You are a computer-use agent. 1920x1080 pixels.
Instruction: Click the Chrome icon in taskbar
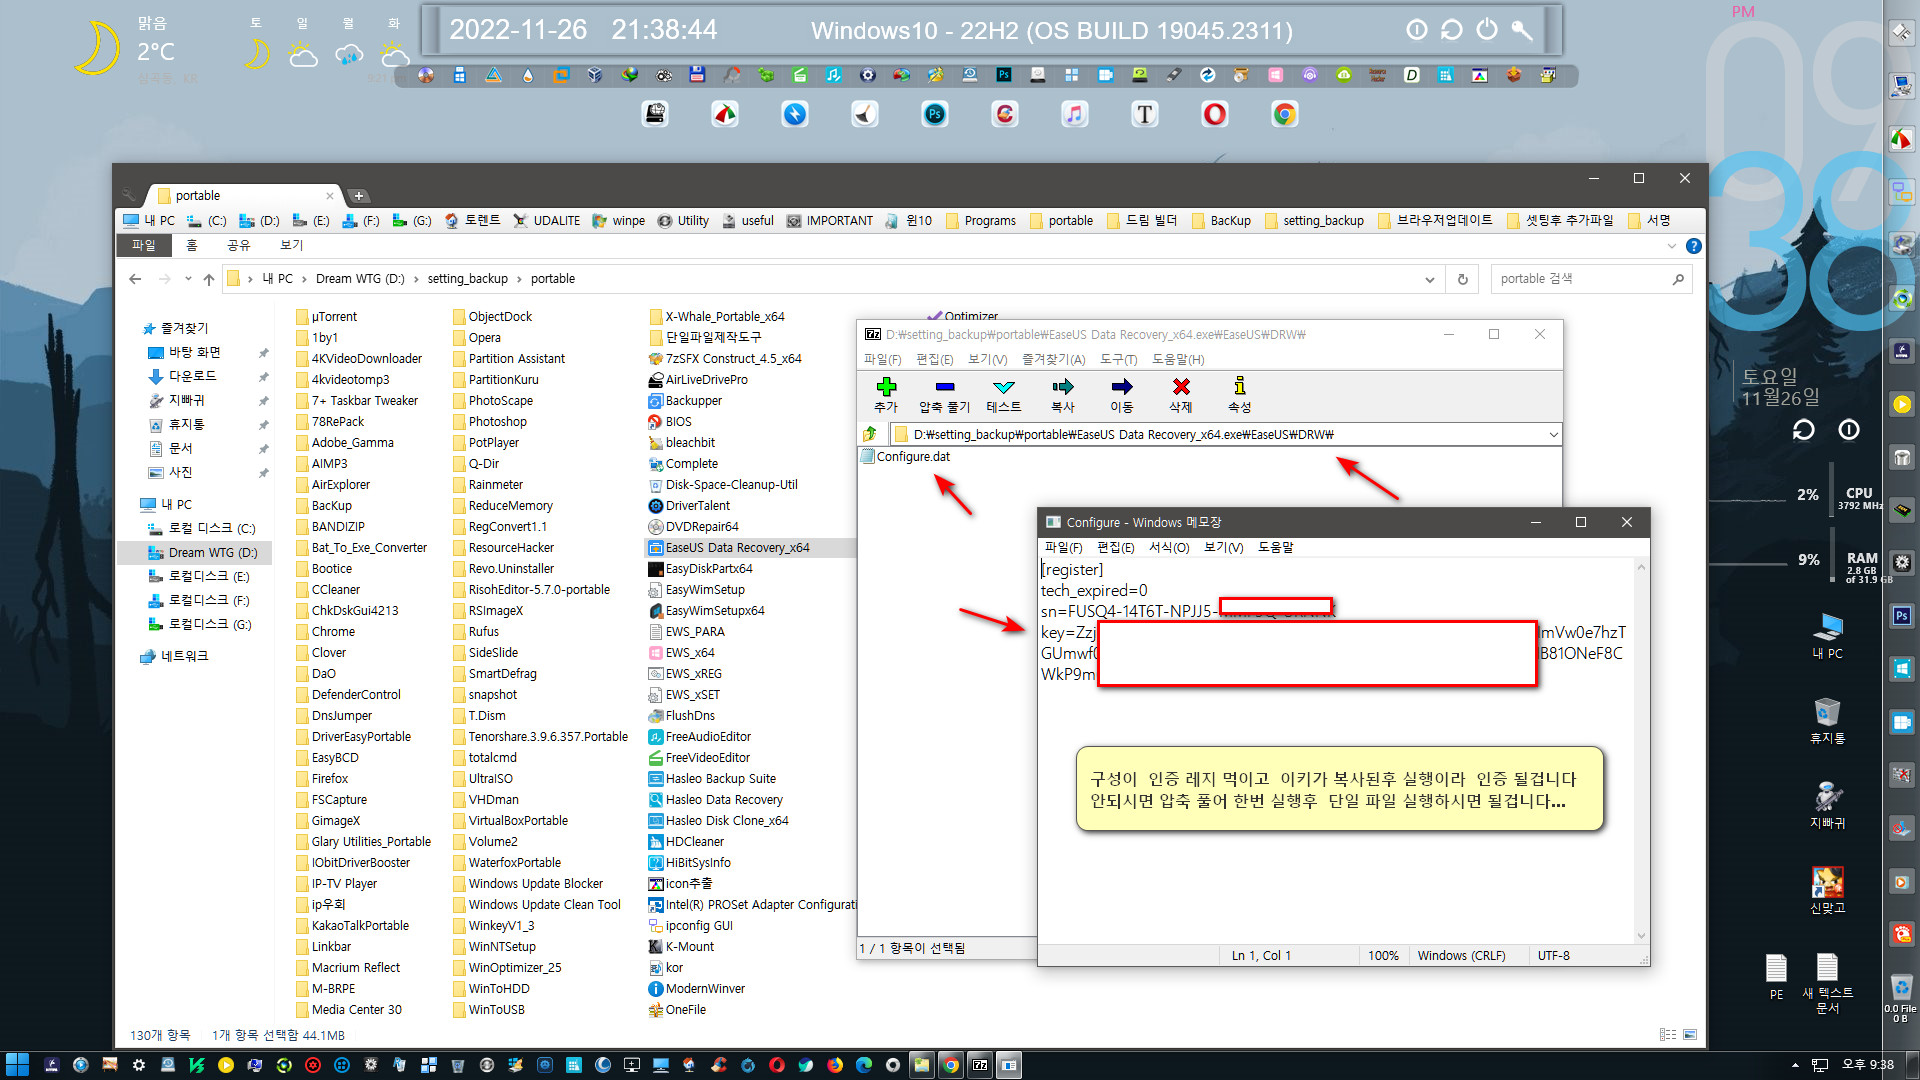click(x=951, y=1065)
